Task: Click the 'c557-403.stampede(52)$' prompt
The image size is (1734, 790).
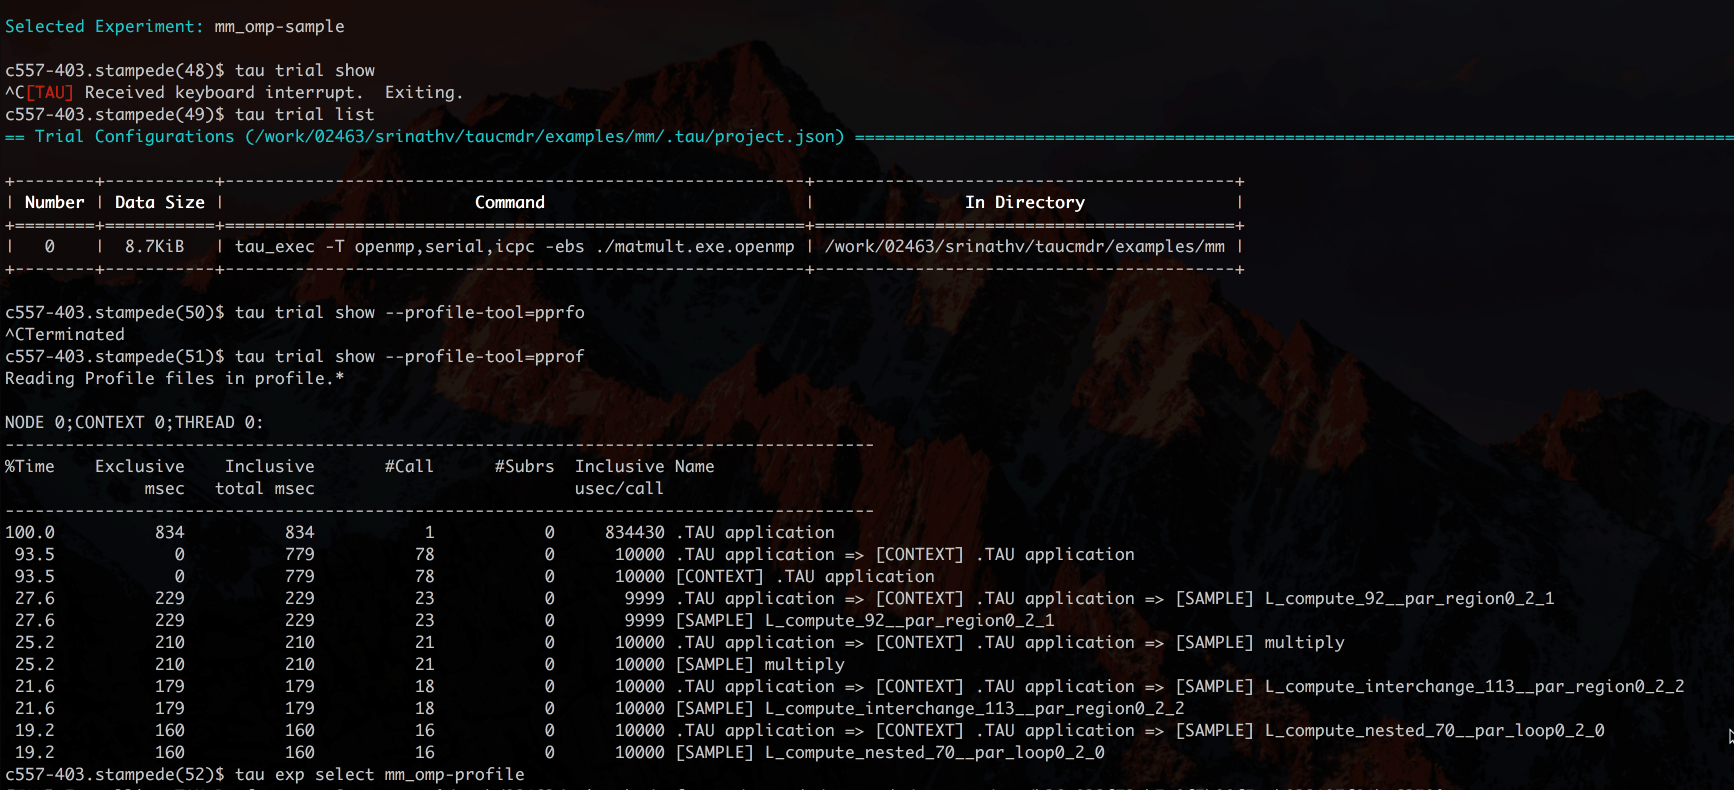Action: 115,775
